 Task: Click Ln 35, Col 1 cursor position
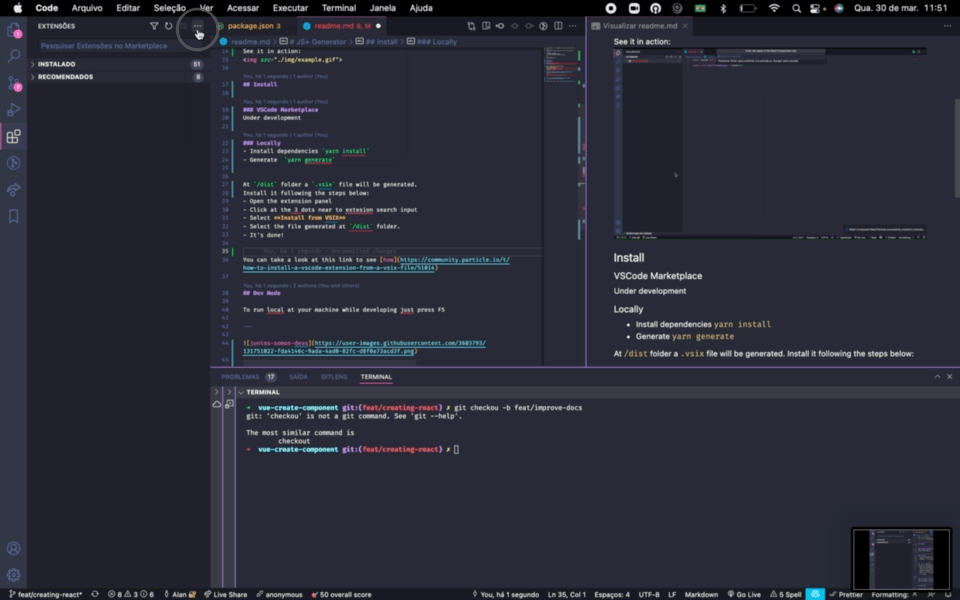[566, 594]
